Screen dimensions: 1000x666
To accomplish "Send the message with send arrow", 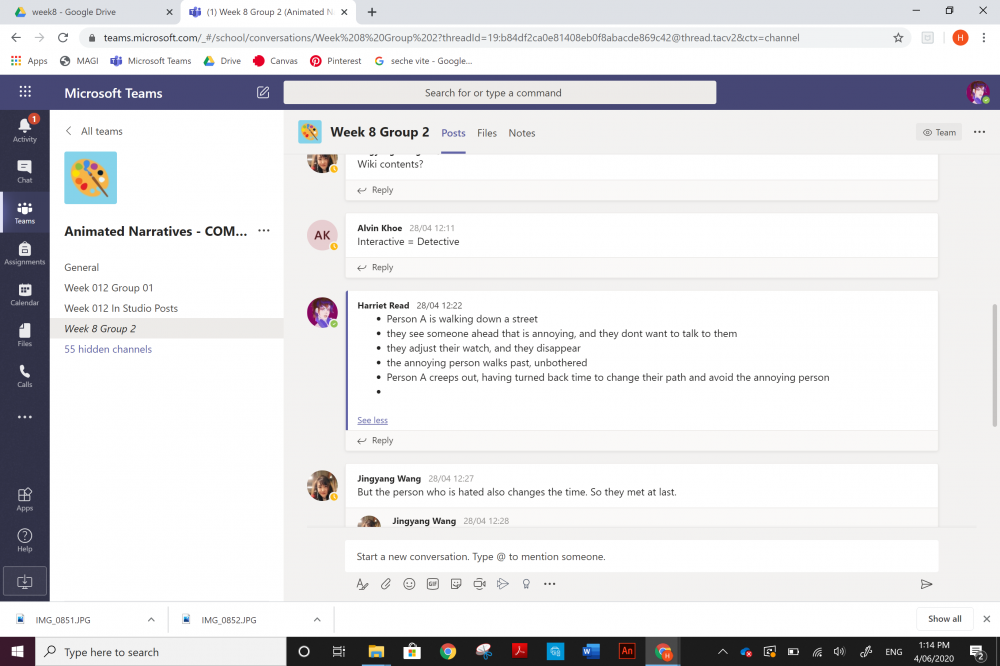I will tap(926, 584).
